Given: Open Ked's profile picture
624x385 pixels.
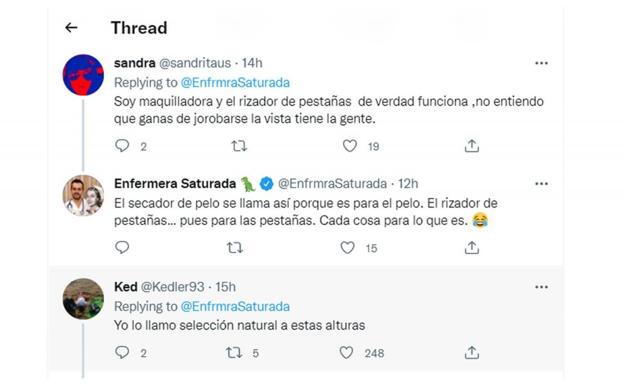Looking at the screenshot, I should (x=83, y=299).
